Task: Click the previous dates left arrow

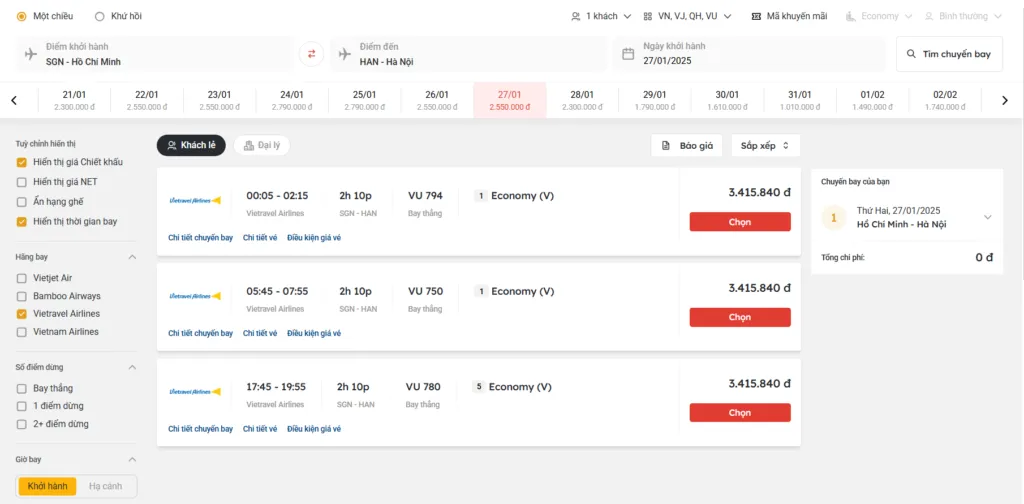Action: [14, 100]
